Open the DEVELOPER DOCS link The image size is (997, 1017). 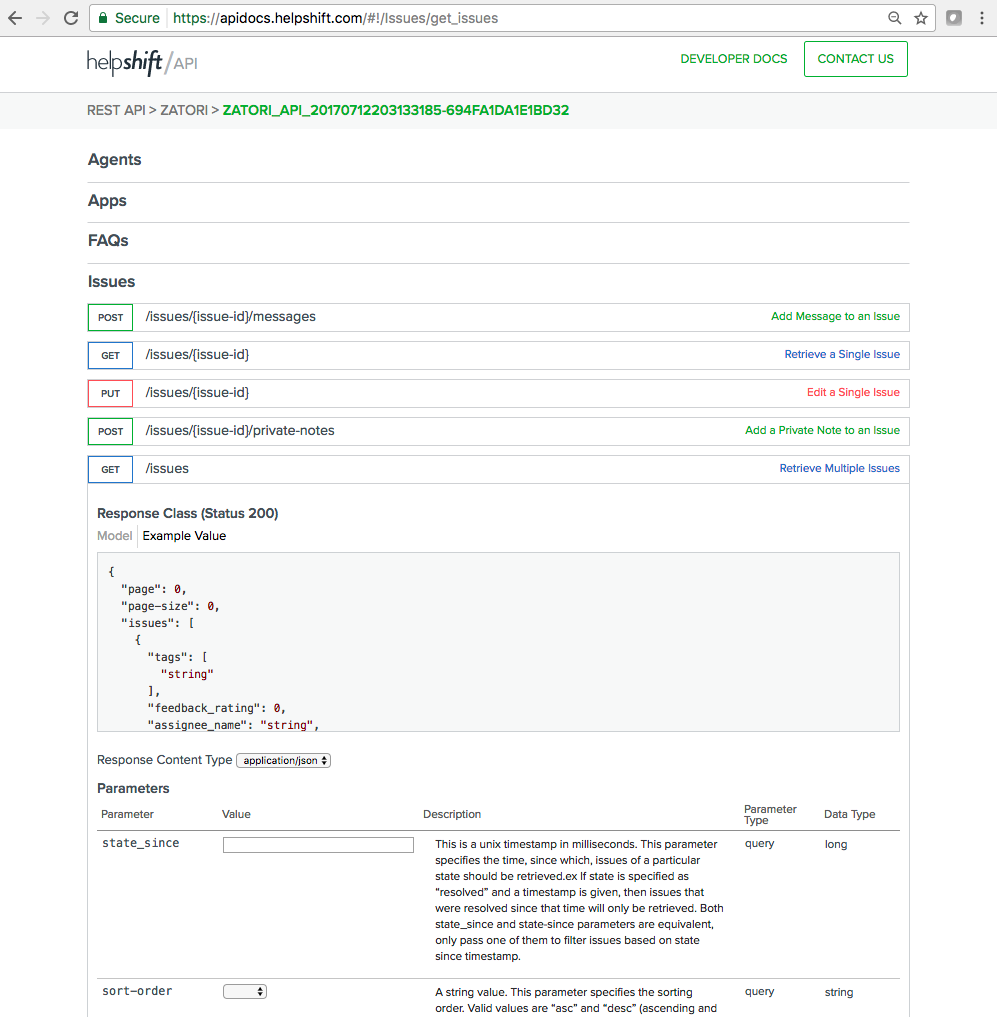tap(734, 59)
